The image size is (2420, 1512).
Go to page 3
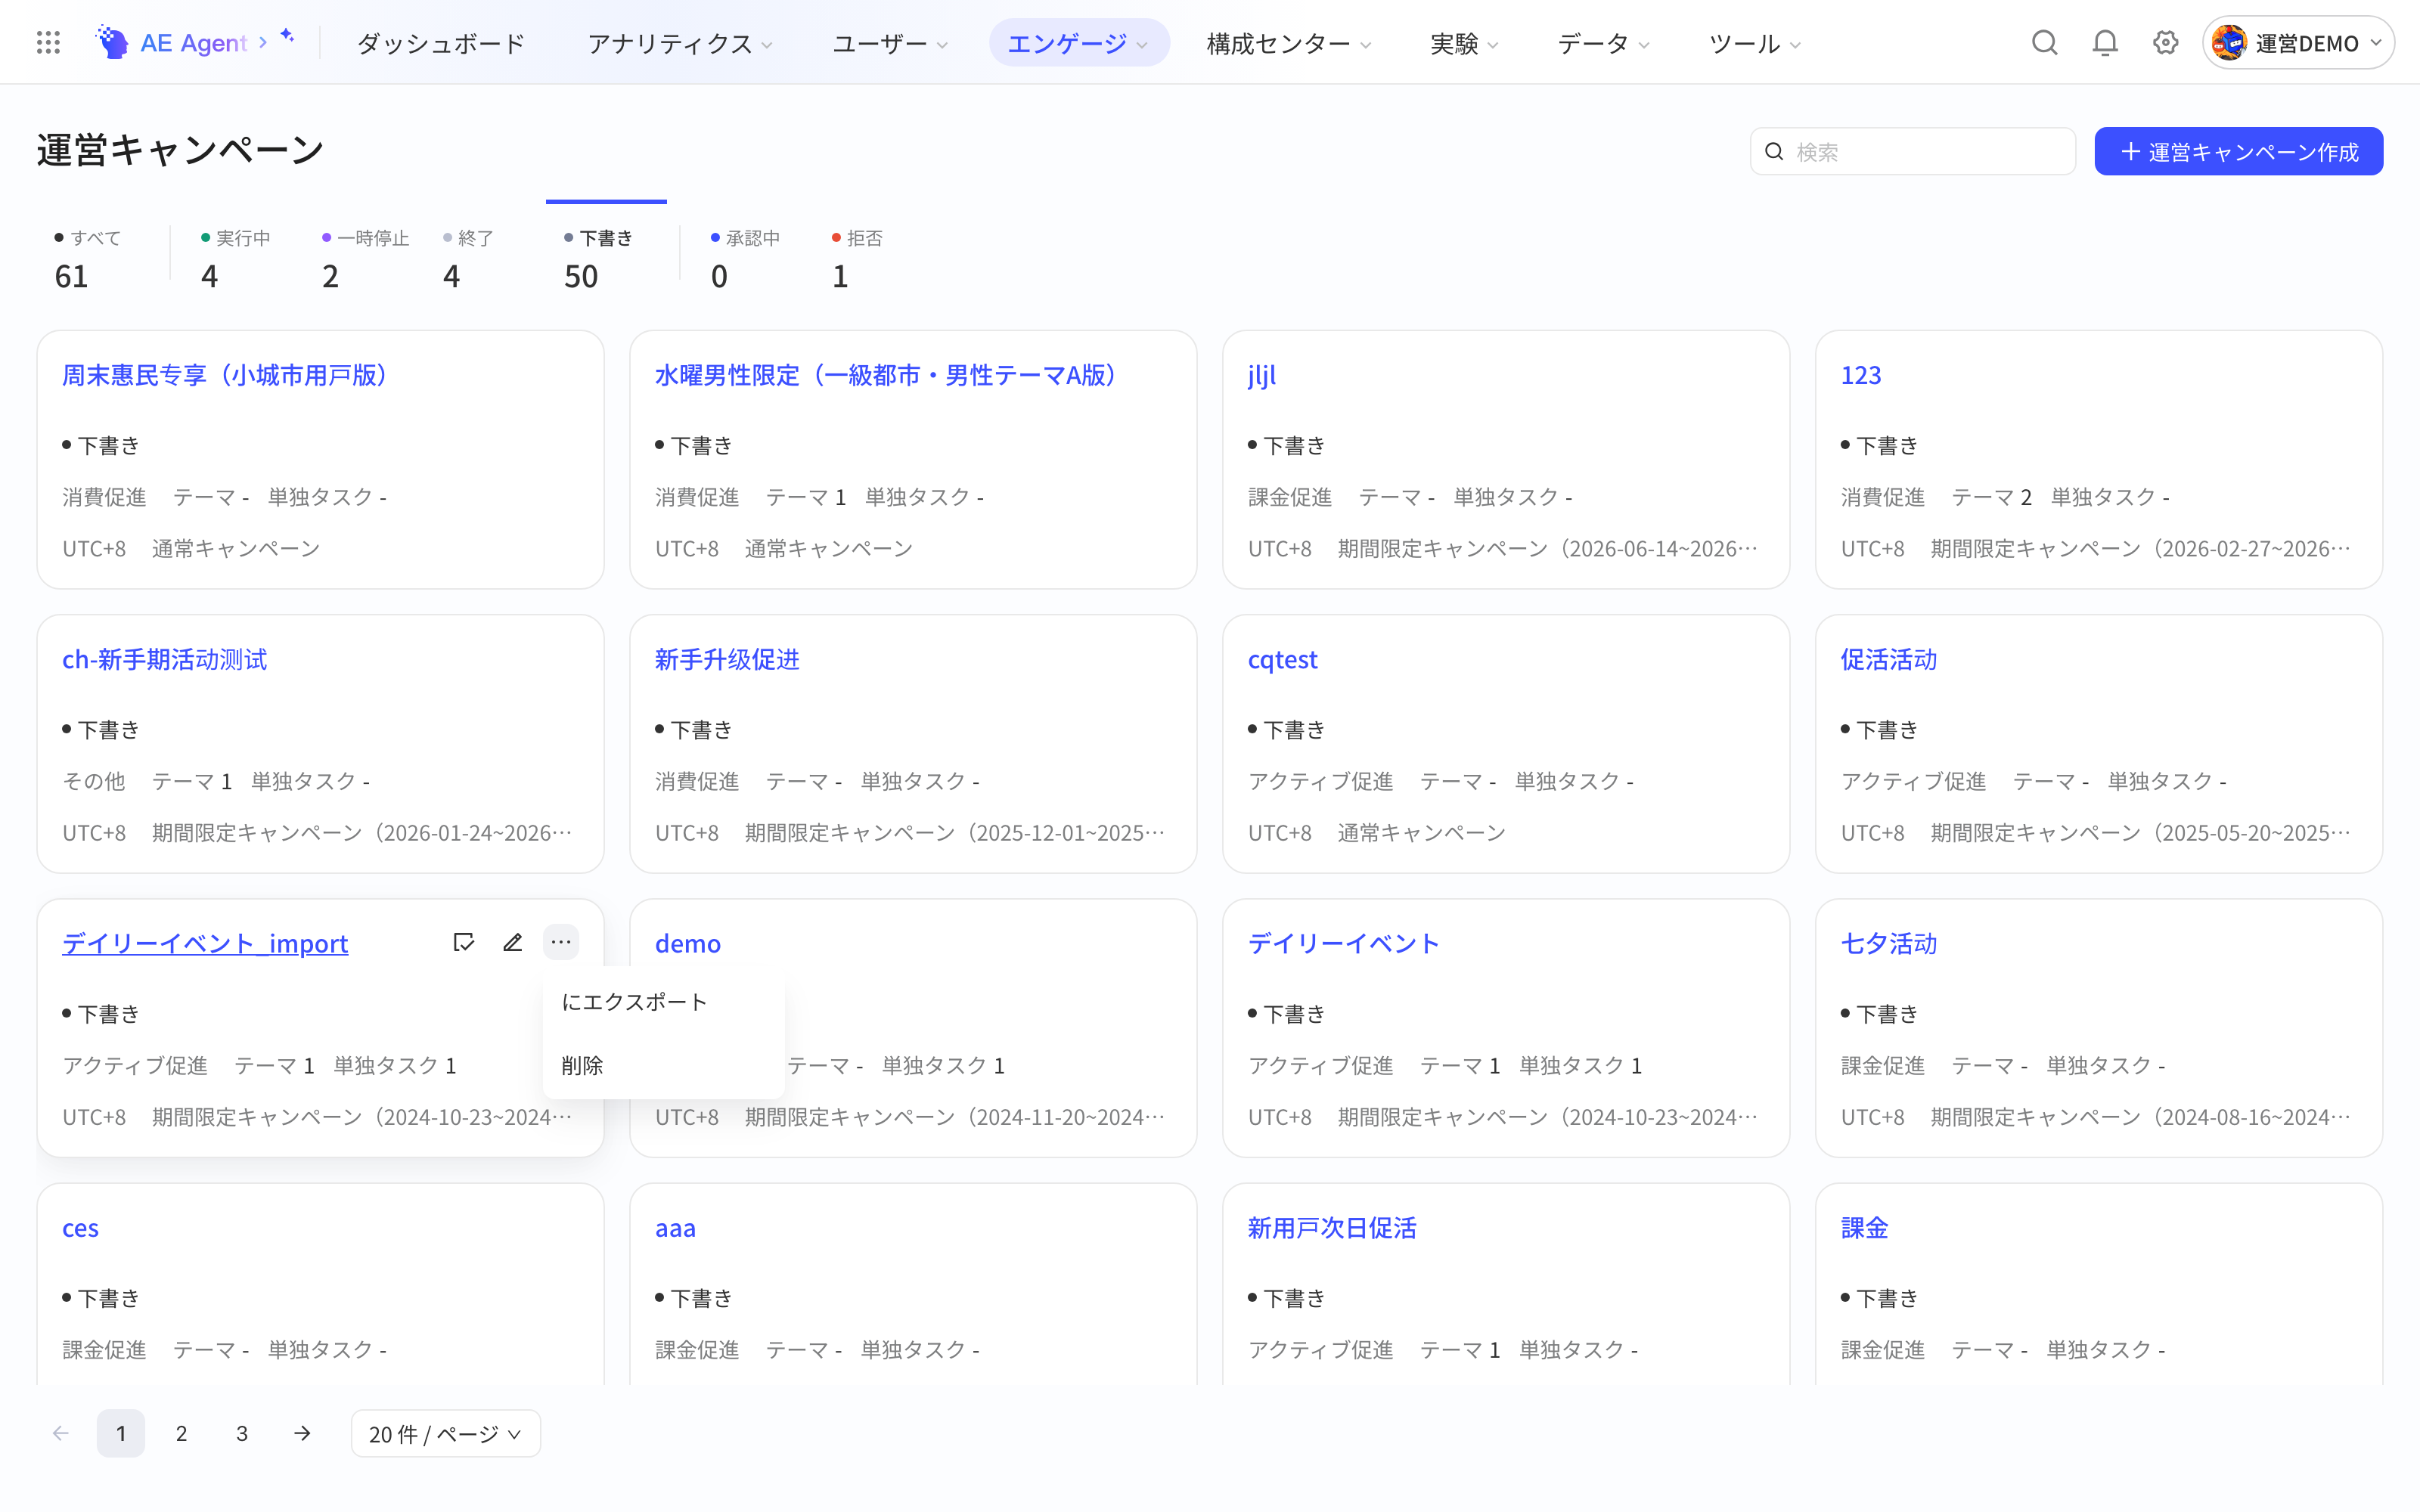(x=242, y=1433)
